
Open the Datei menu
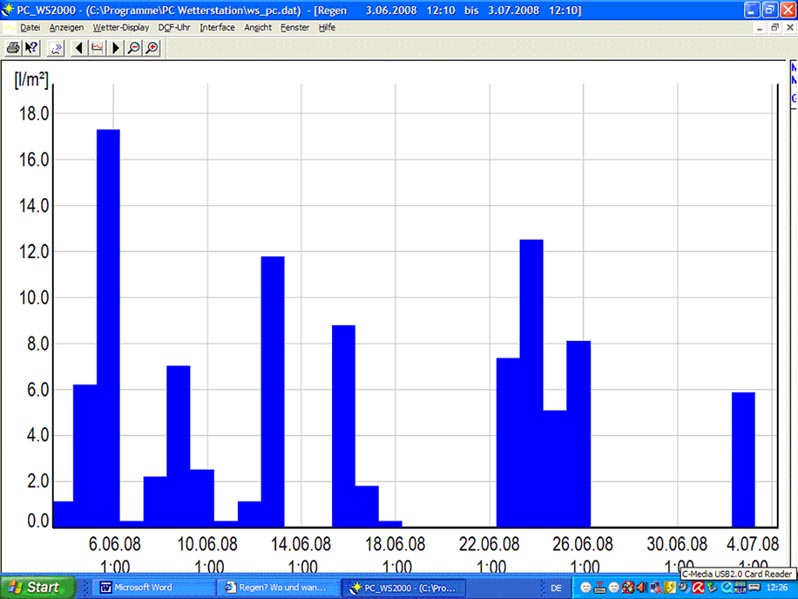[30, 27]
